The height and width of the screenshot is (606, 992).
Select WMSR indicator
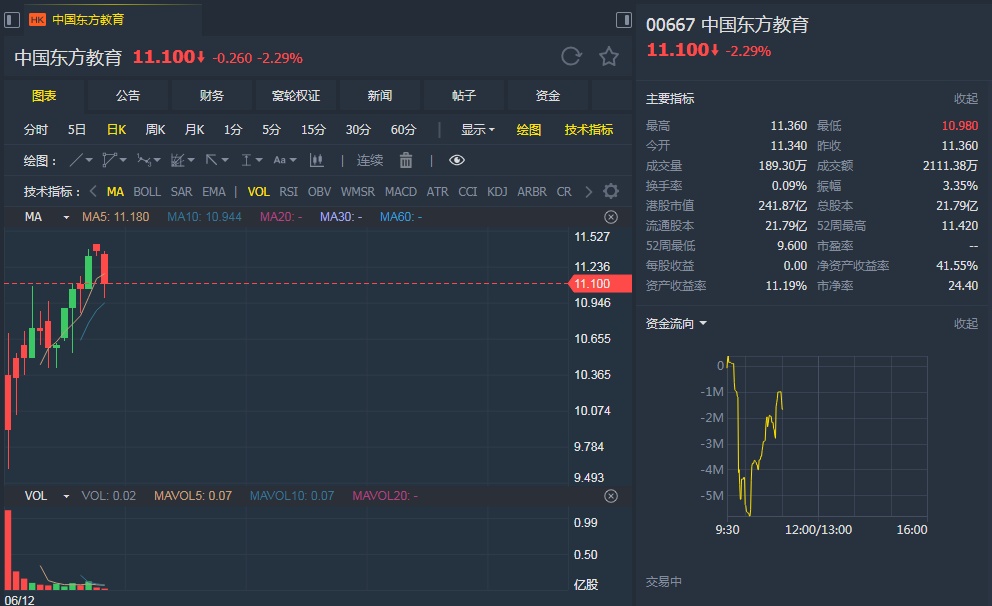[357, 192]
